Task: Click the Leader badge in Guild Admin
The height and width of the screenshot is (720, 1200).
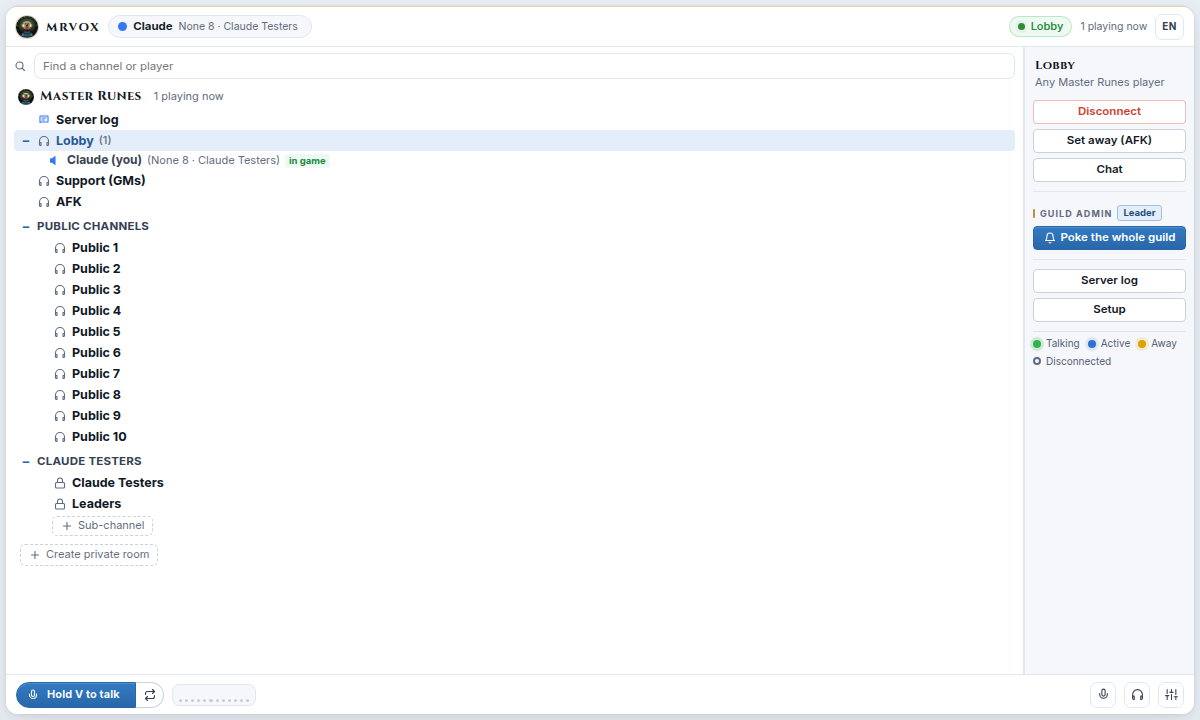Action: click(1139, 213)
